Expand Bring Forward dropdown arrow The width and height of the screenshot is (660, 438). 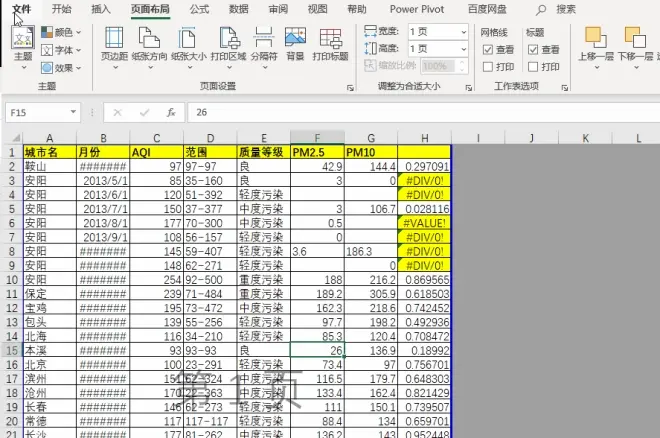596,67
